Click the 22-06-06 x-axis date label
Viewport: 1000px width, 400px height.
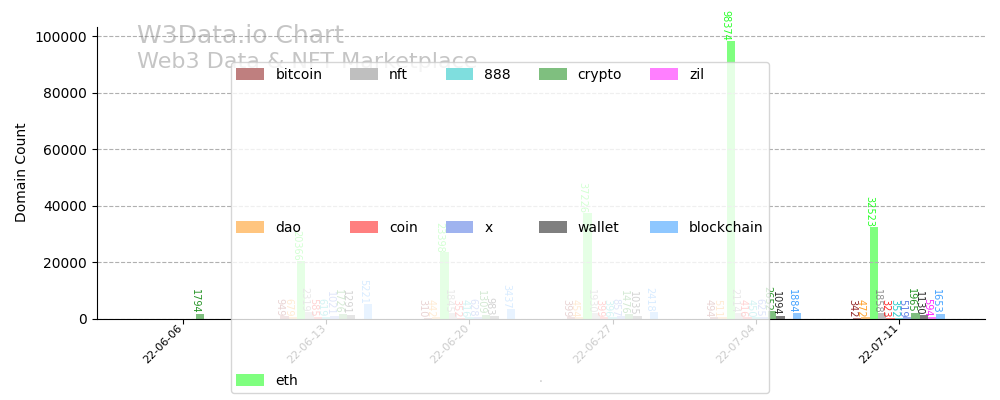[163, 344]
